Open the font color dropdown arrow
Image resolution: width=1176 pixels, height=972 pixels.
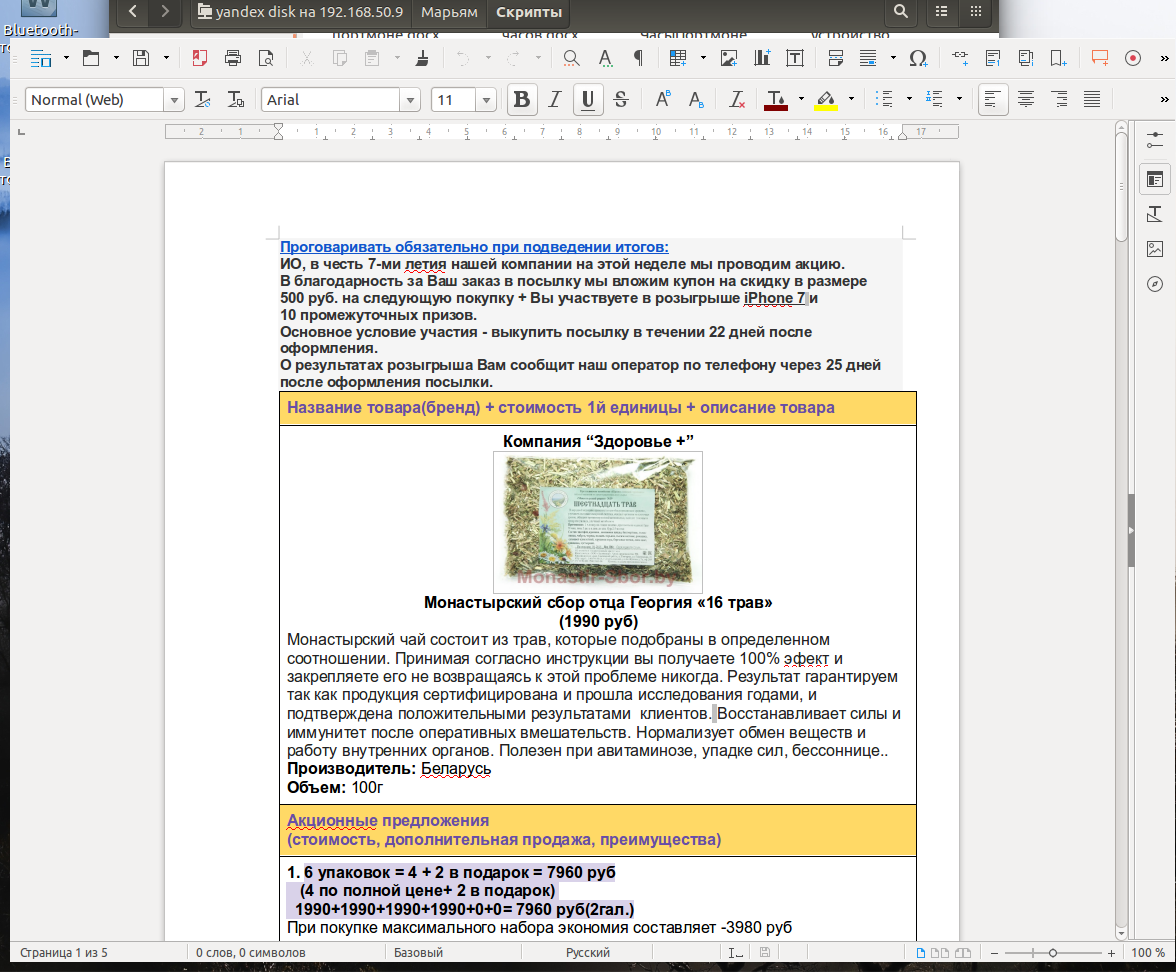[801, 99]
